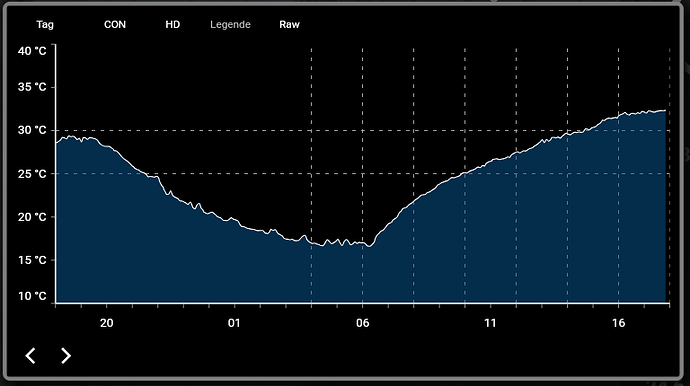Toggle the HD resolution option

point(172,25)
